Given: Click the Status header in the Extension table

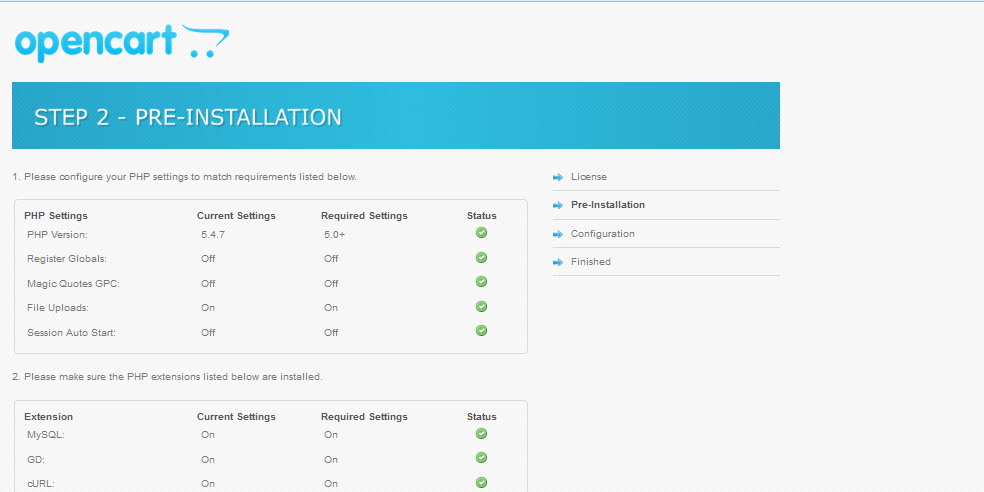Looking at the screenshot, I should tap(481, 417).
